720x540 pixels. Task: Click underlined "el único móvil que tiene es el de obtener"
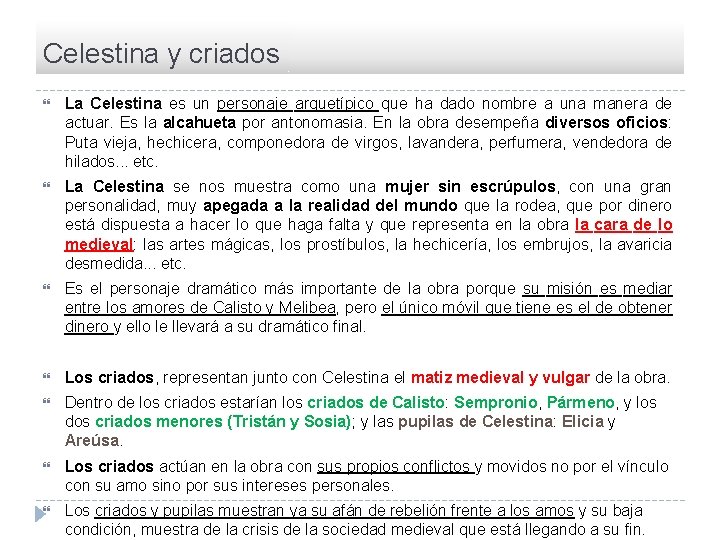[527, 308]
